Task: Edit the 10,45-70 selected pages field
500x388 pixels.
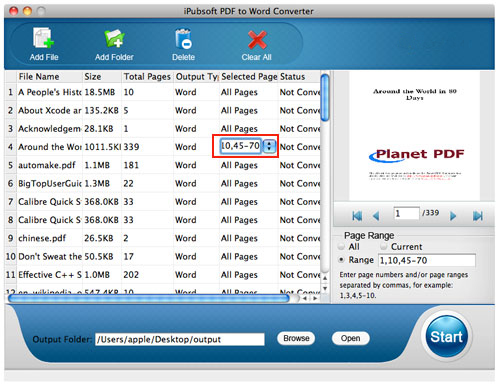Action: [x=240, y=146]
